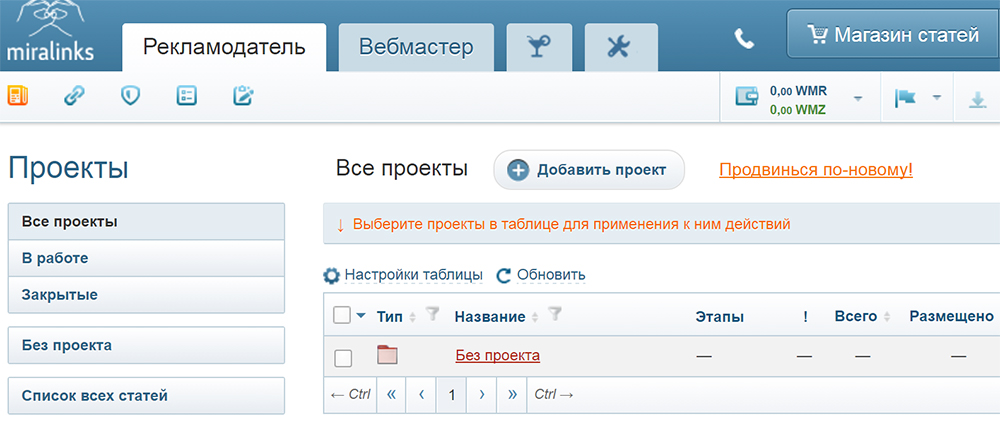Click the shield icon in toolbar
Screen dimensions: 1000x426
click(x=129, y=96)
